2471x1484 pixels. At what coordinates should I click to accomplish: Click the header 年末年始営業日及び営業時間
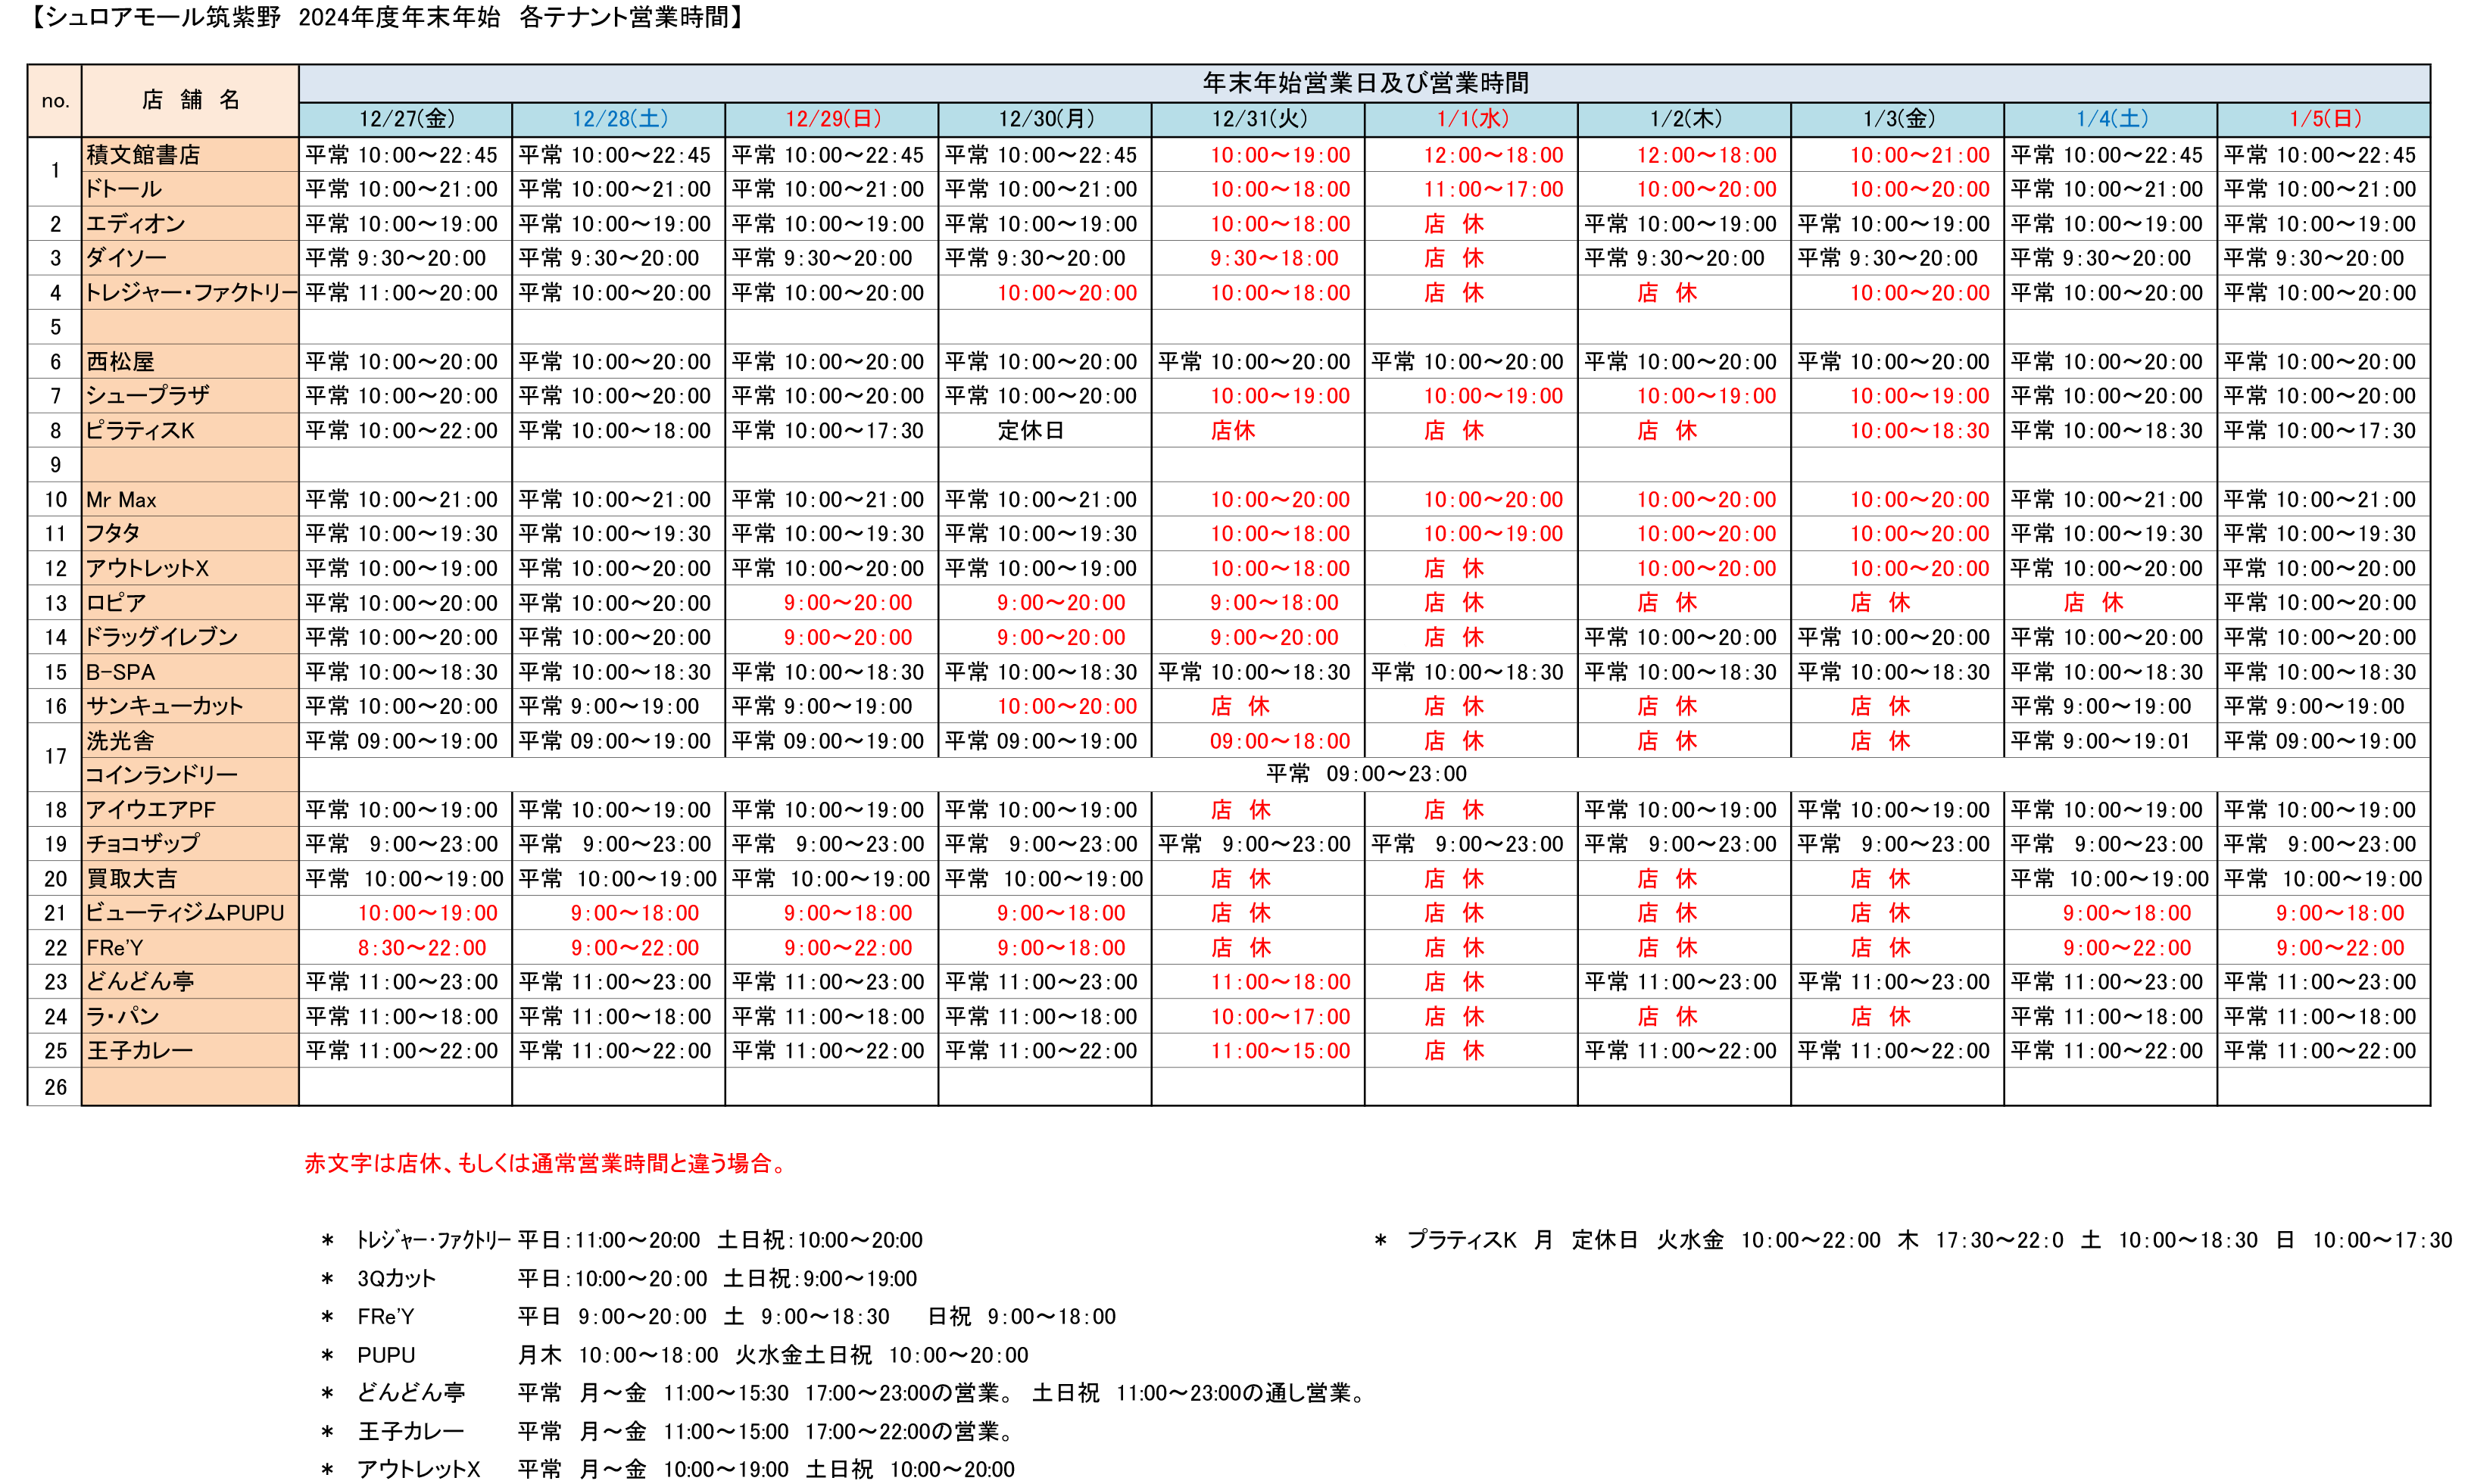1364,83
